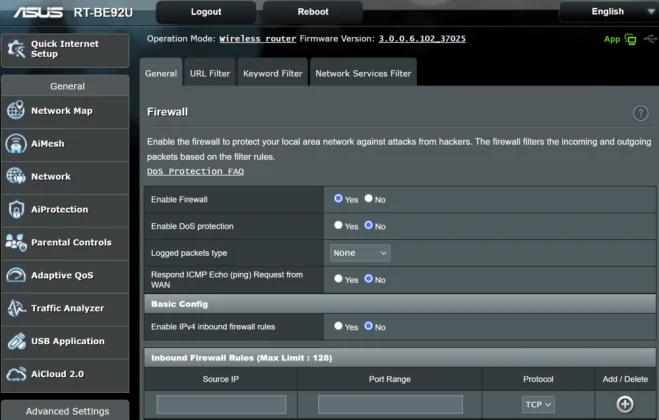Select No for Respond ICMP Echo Request
Screen dimensions: 659x420
[x=369, y=279]
